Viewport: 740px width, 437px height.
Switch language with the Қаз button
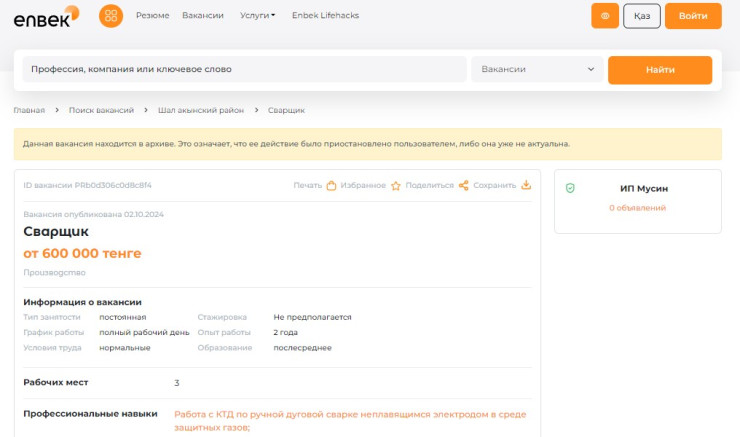642,16
